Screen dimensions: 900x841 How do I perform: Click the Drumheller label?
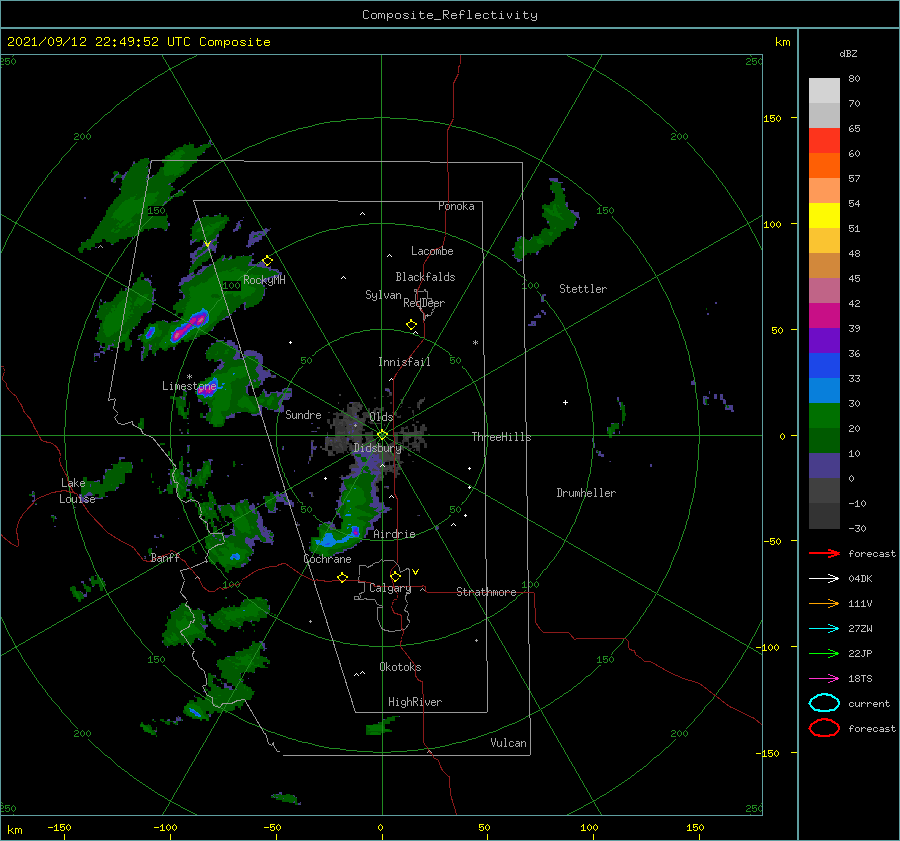(x=586, y=493)
